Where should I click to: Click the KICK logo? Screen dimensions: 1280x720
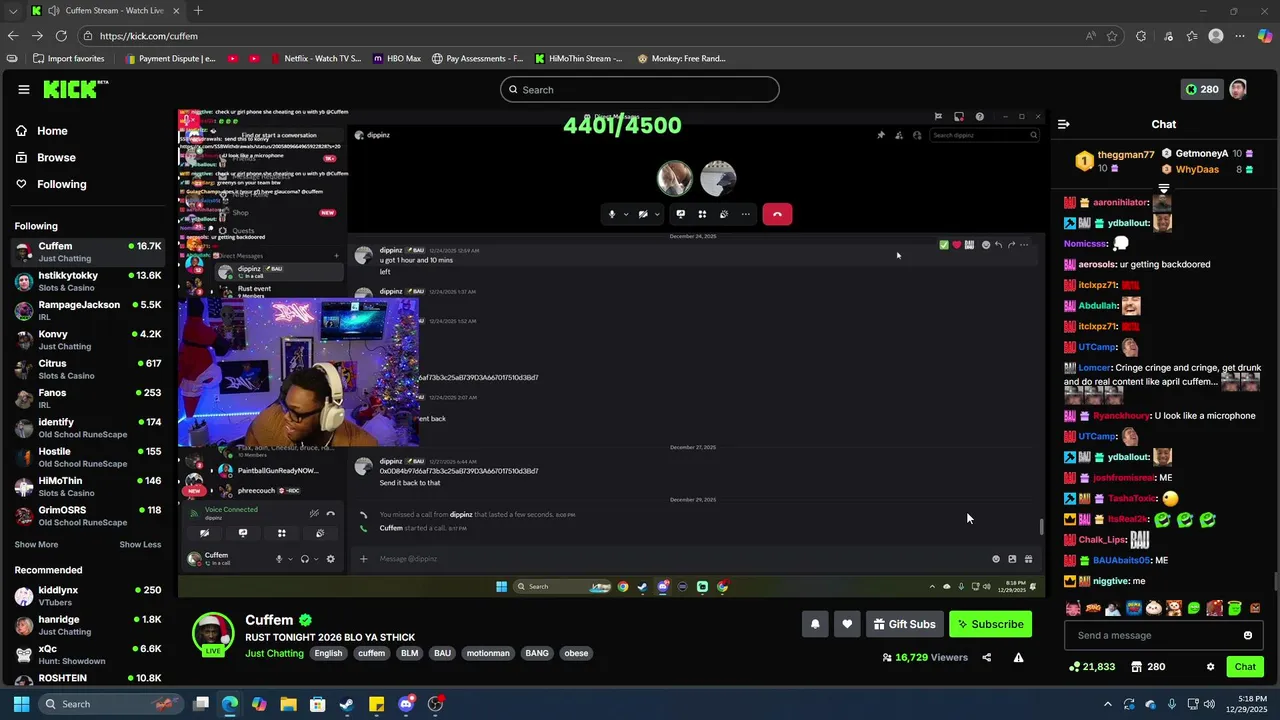pos(75,89)
